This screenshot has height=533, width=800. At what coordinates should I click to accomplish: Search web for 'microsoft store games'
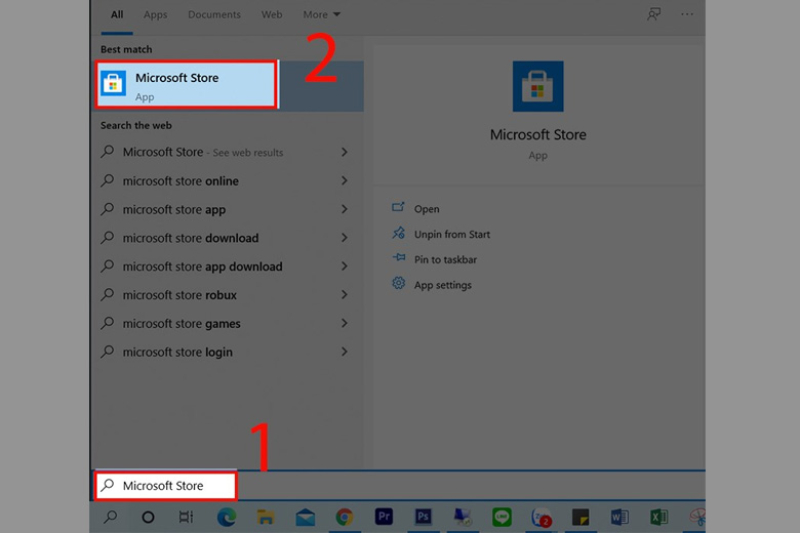[182, 324]
